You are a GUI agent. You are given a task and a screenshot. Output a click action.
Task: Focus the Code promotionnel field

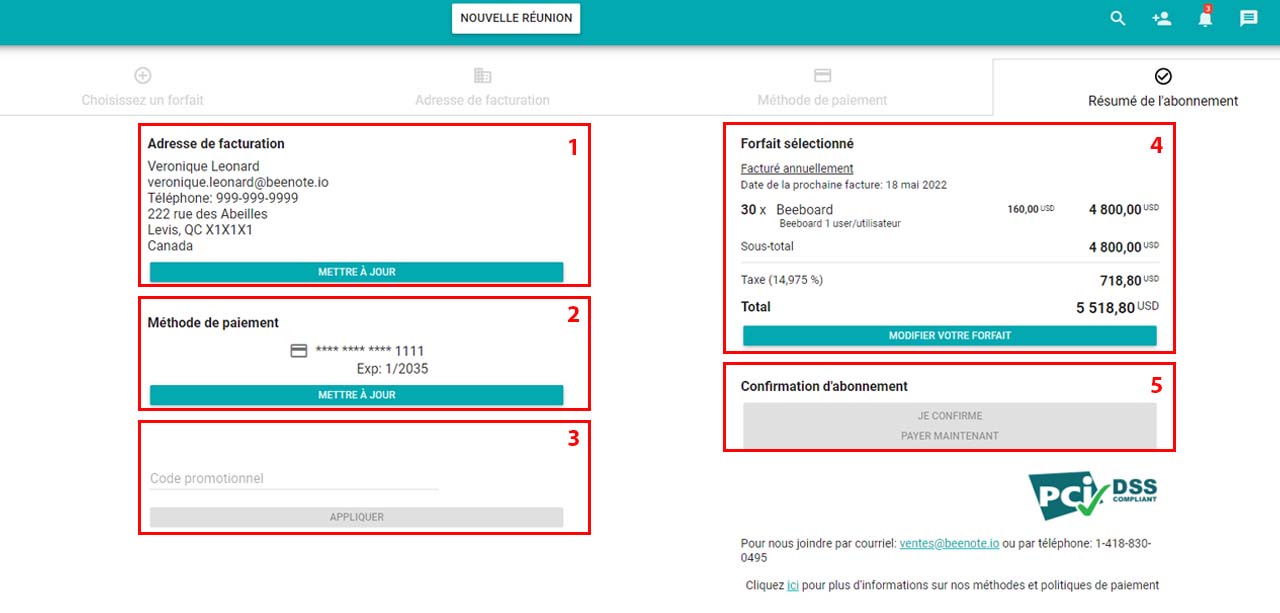[294, 479]
